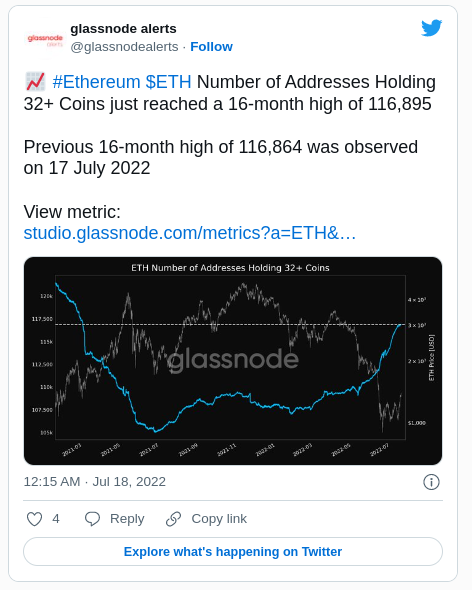Open the studio.glassnode.com metrics link
This screenshot has width=472, height=590.
click(190, 233)
